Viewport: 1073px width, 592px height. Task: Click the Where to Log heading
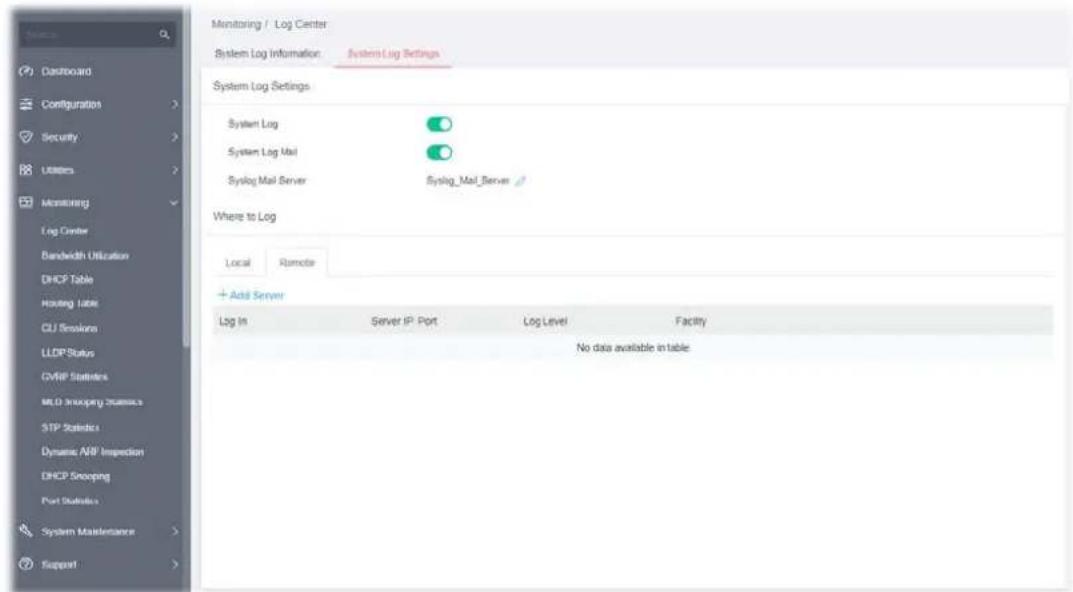coord(244,216)
